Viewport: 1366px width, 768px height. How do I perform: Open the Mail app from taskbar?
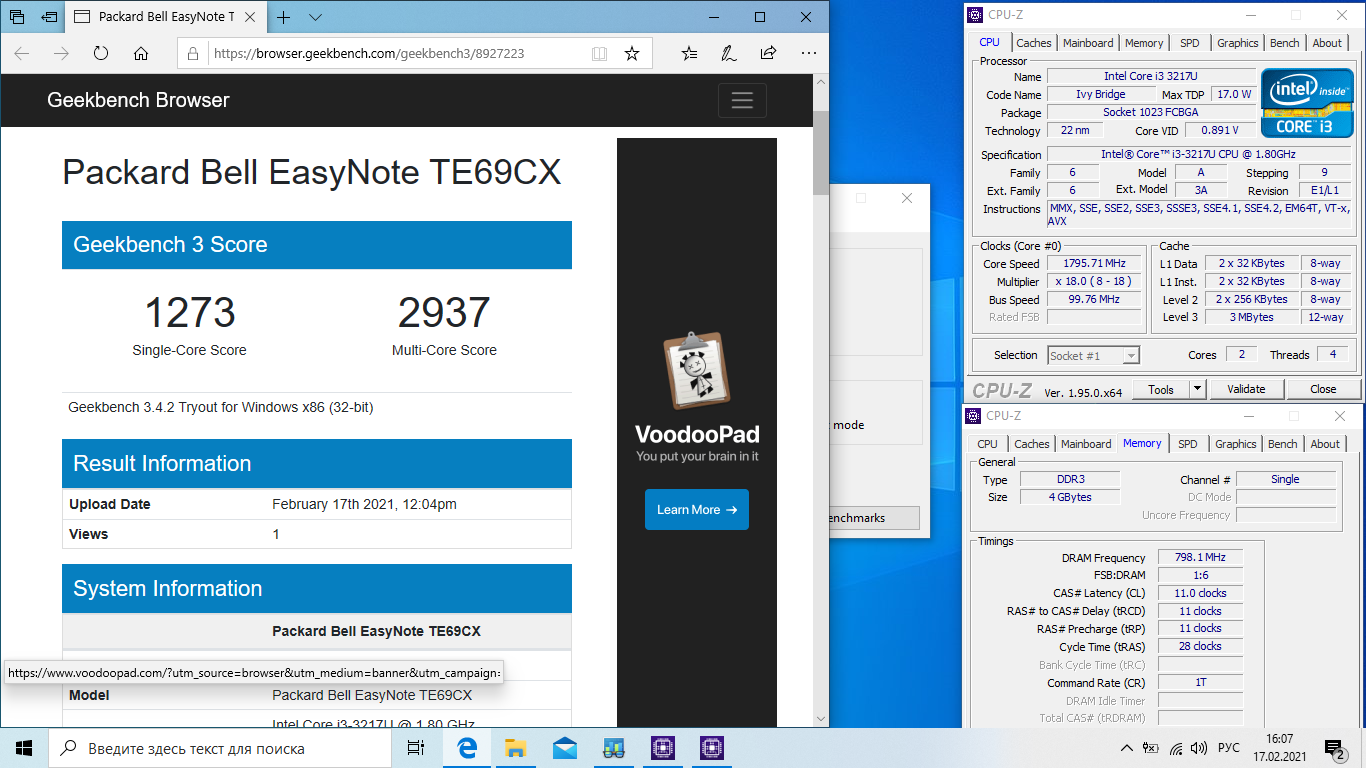[564, 748]
